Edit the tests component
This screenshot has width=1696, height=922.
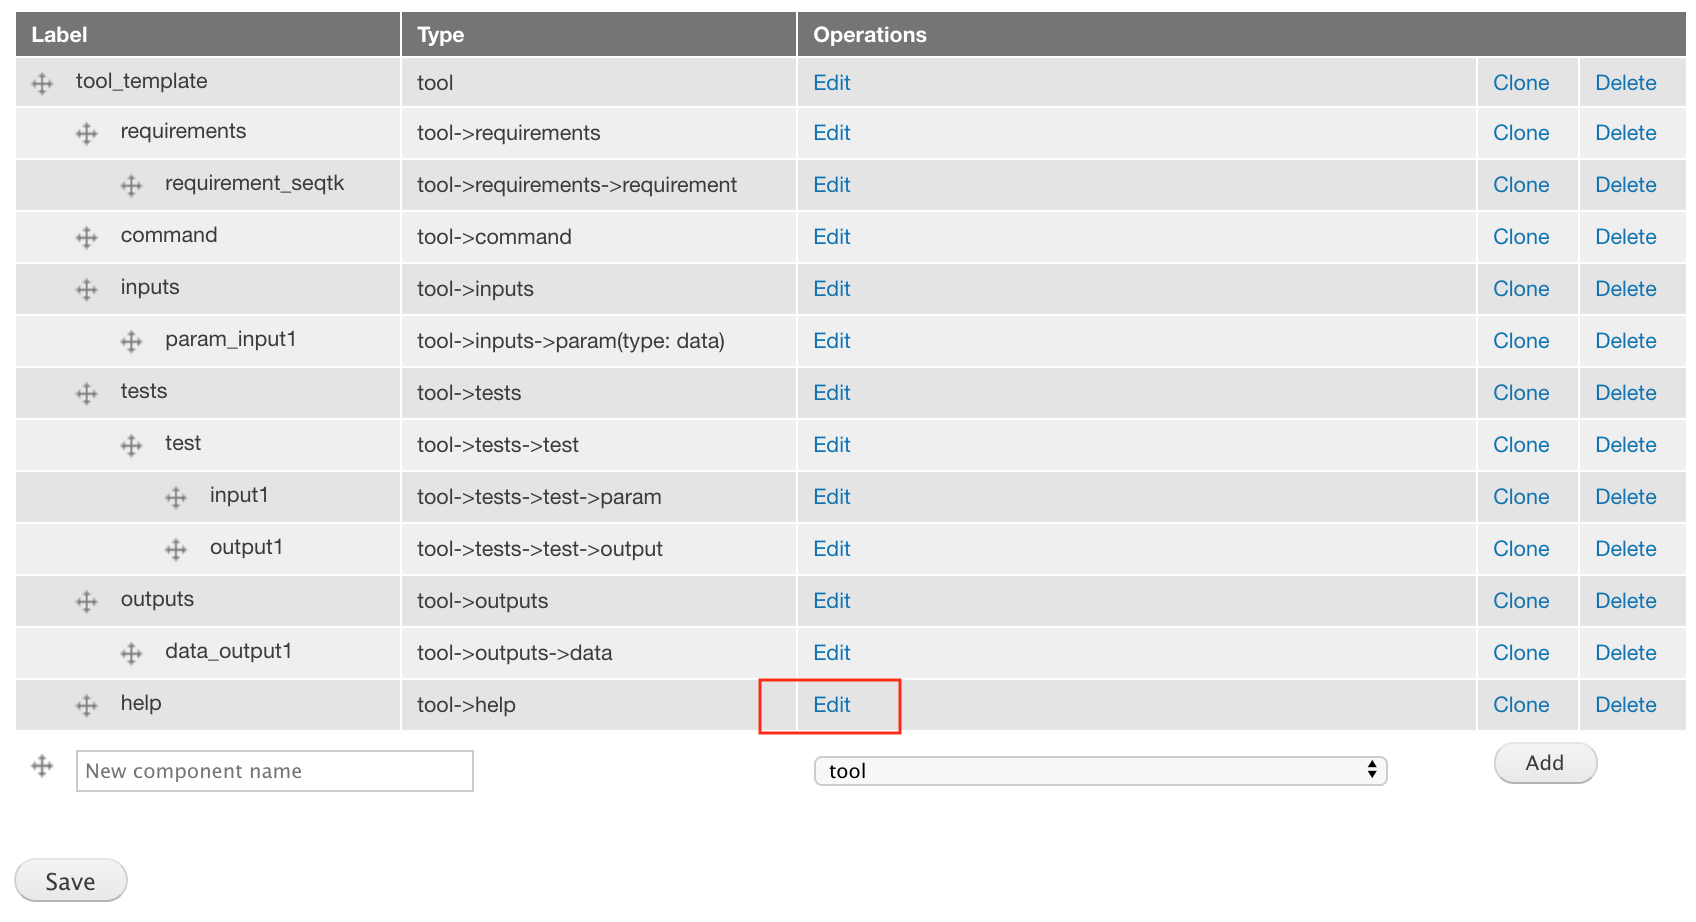coord(832,393)
